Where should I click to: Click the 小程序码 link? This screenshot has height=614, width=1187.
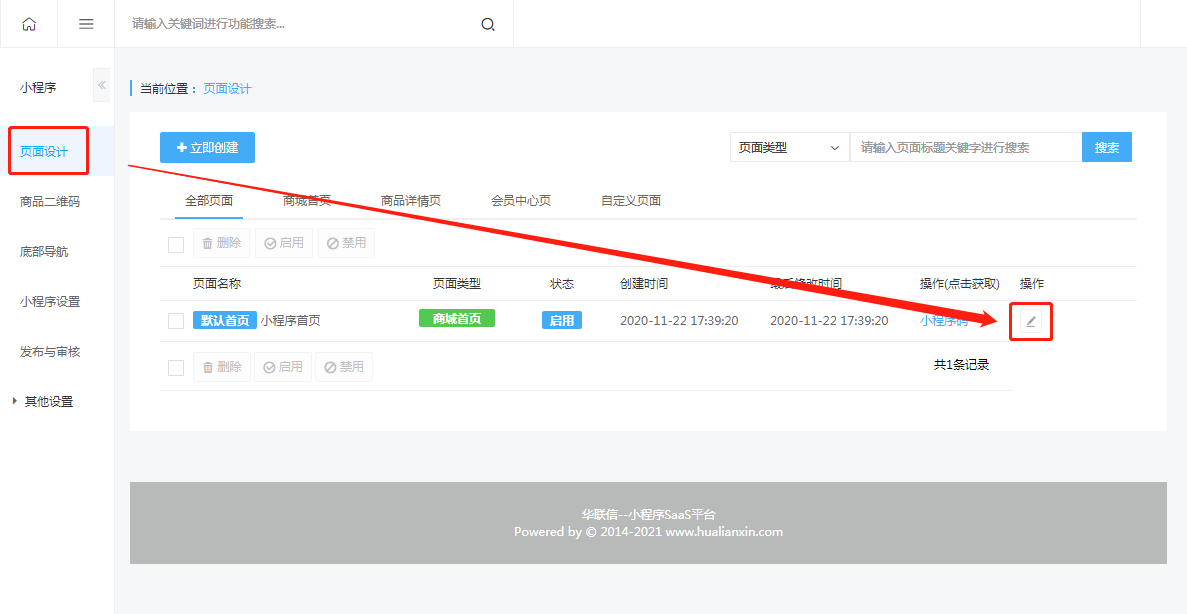(x=944, y=320)
